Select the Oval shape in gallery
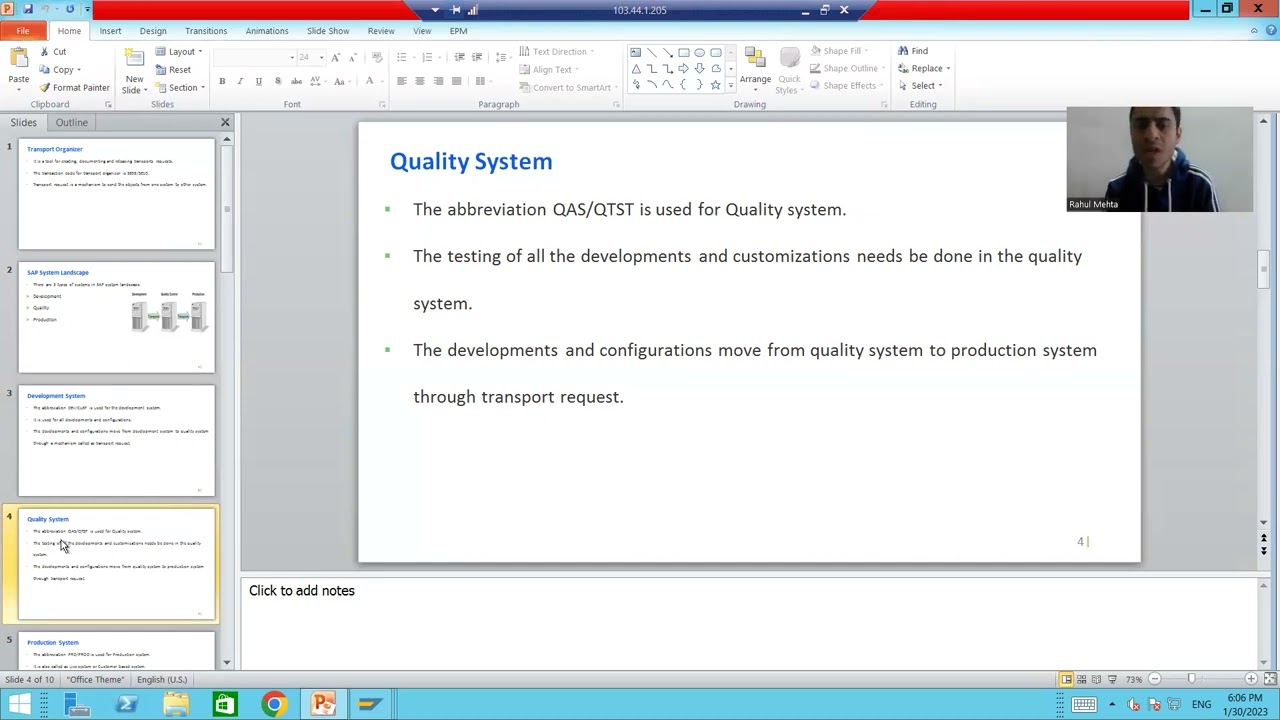Image resolution: width=1280 pixels, height=720 pixels. point(699,53)
